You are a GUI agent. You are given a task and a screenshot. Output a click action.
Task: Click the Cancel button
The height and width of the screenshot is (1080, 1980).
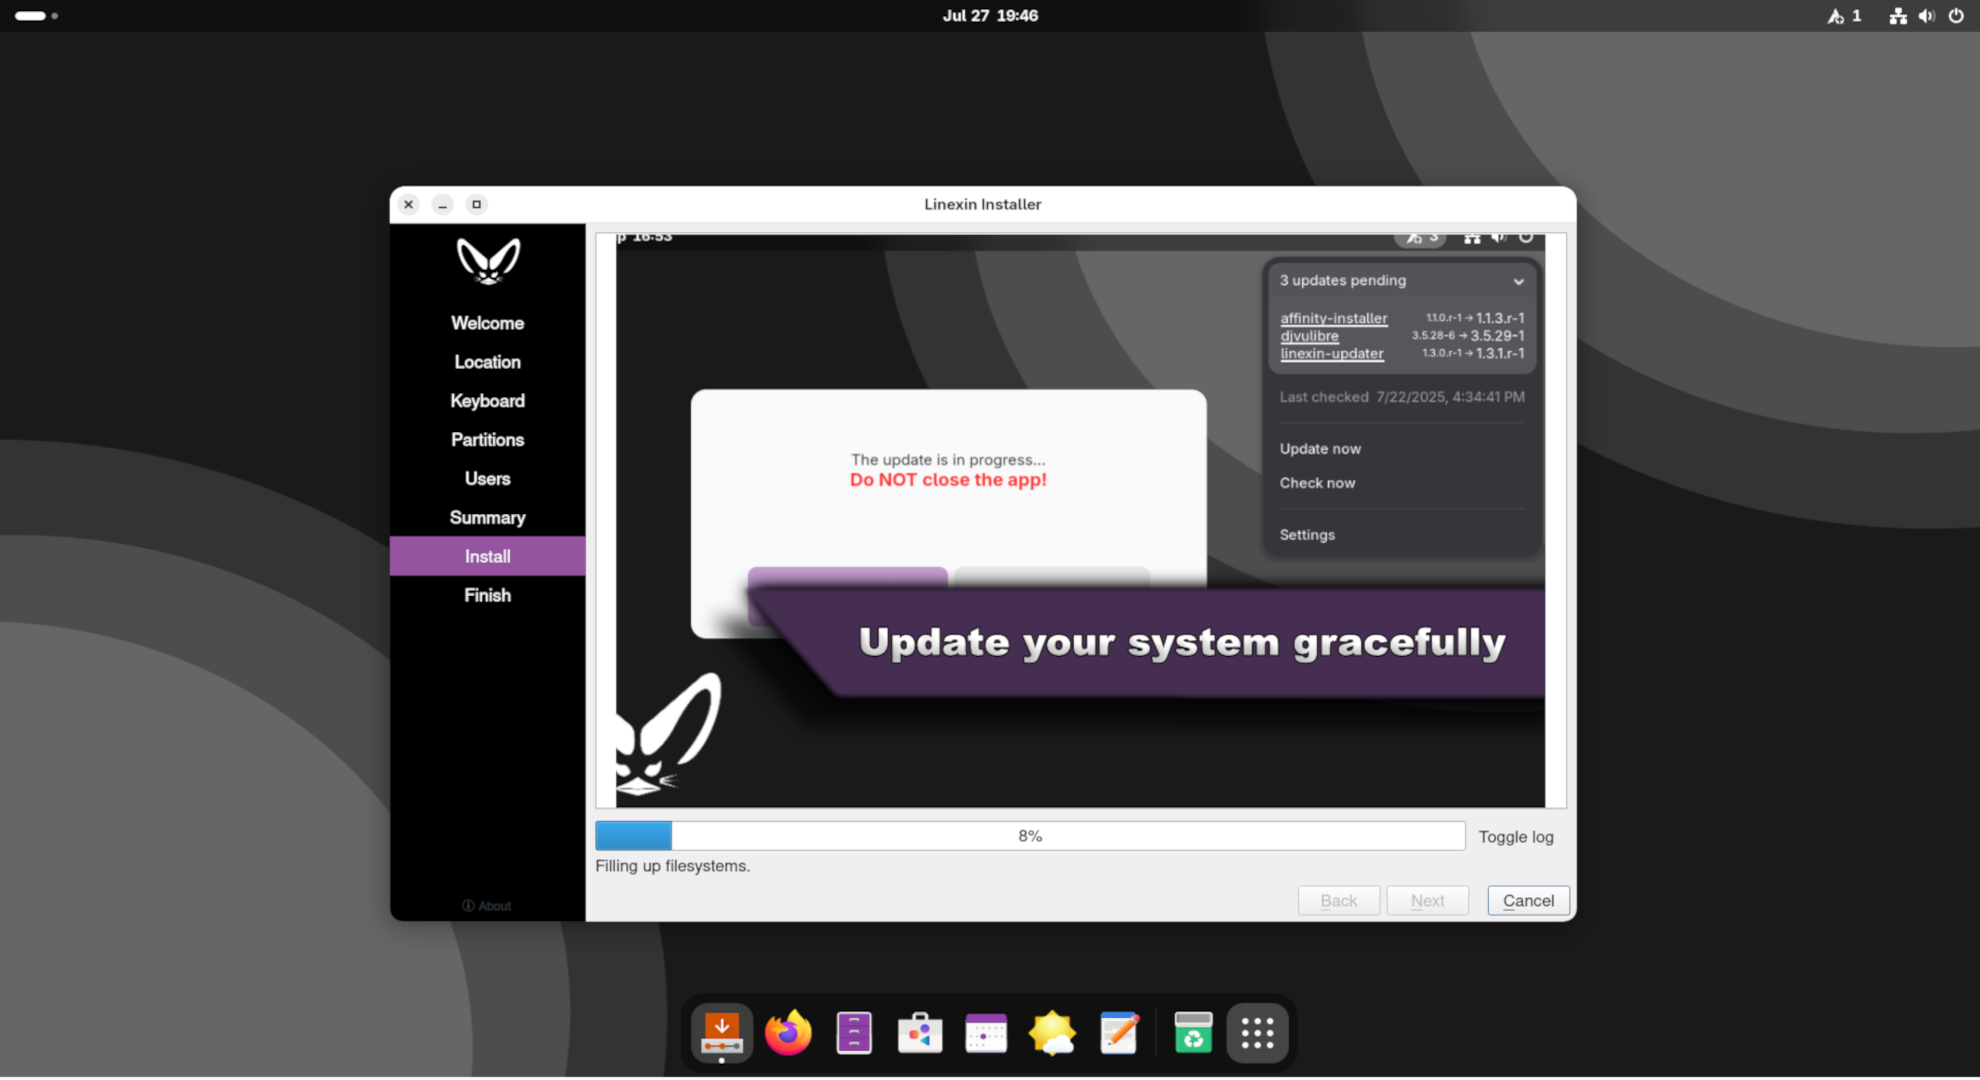[x=1528, y=901]
